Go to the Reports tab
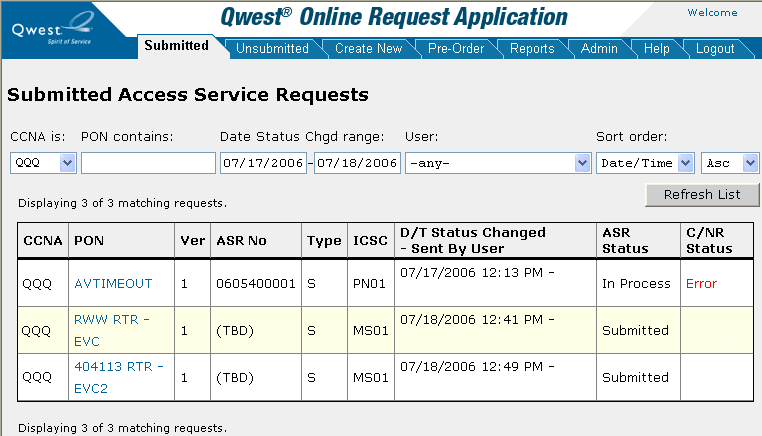Viewport: 762px width, 436px height. (531, 48)
